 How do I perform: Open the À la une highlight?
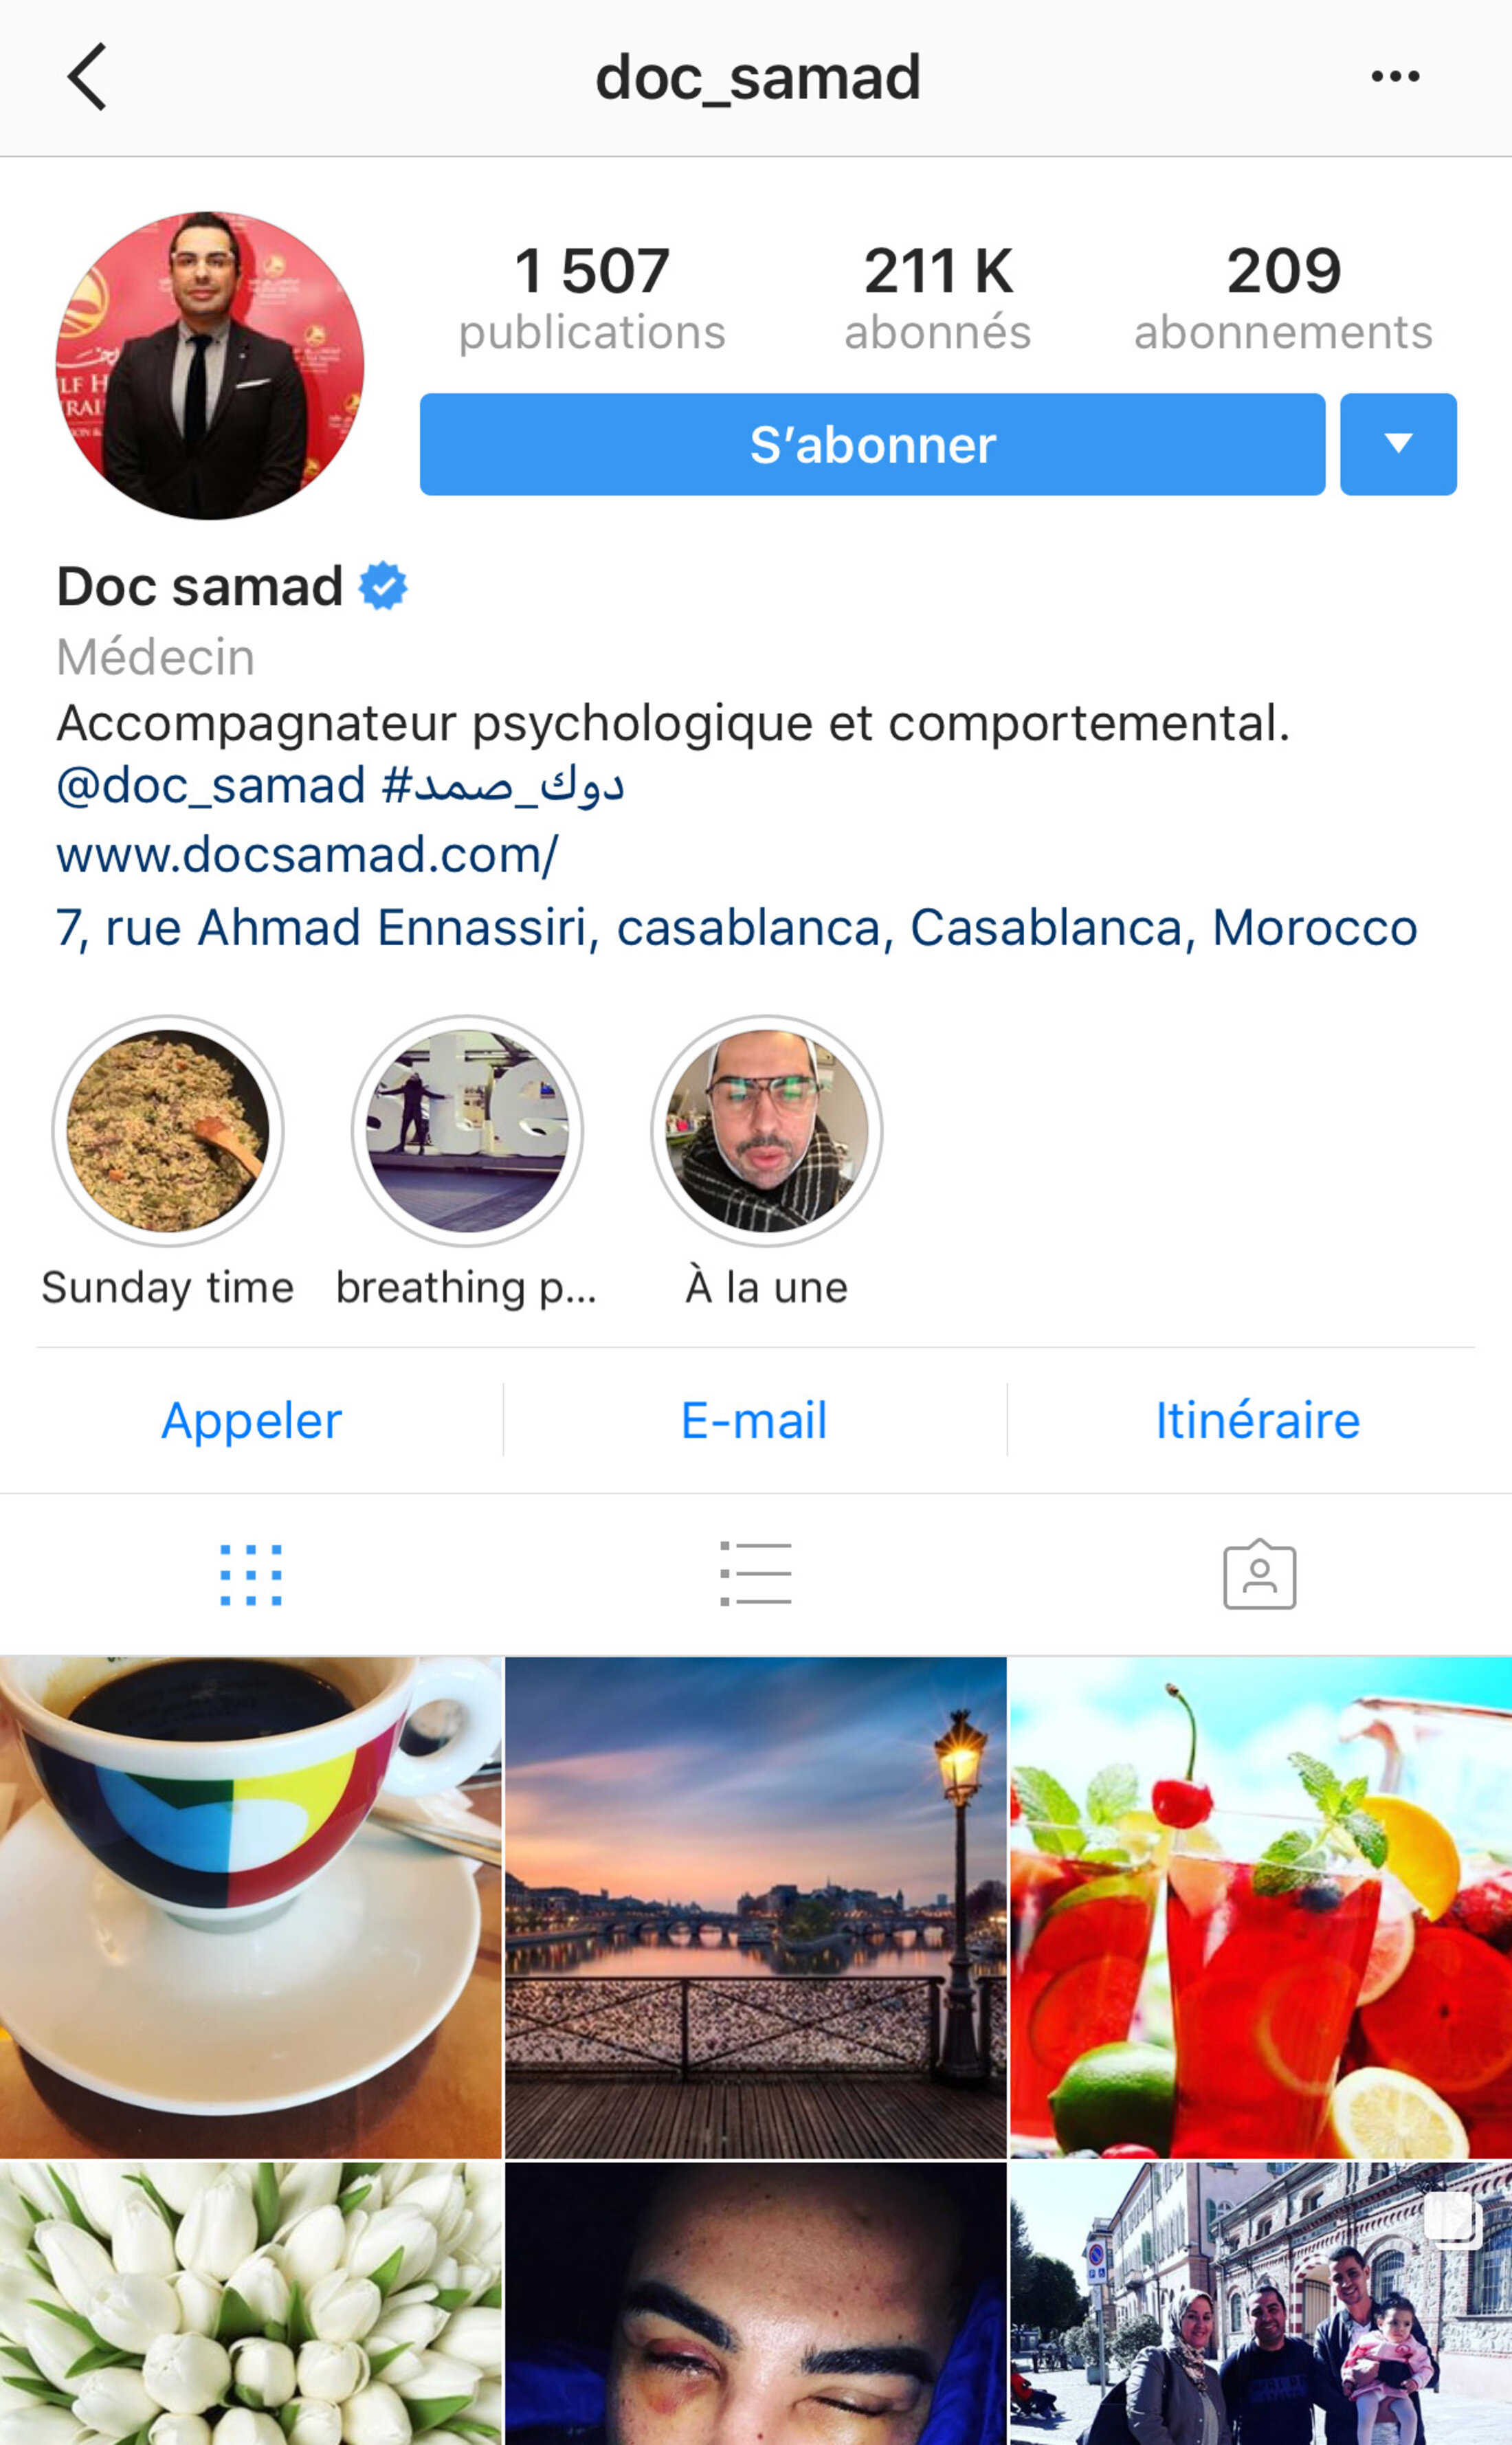(767, 1162)
